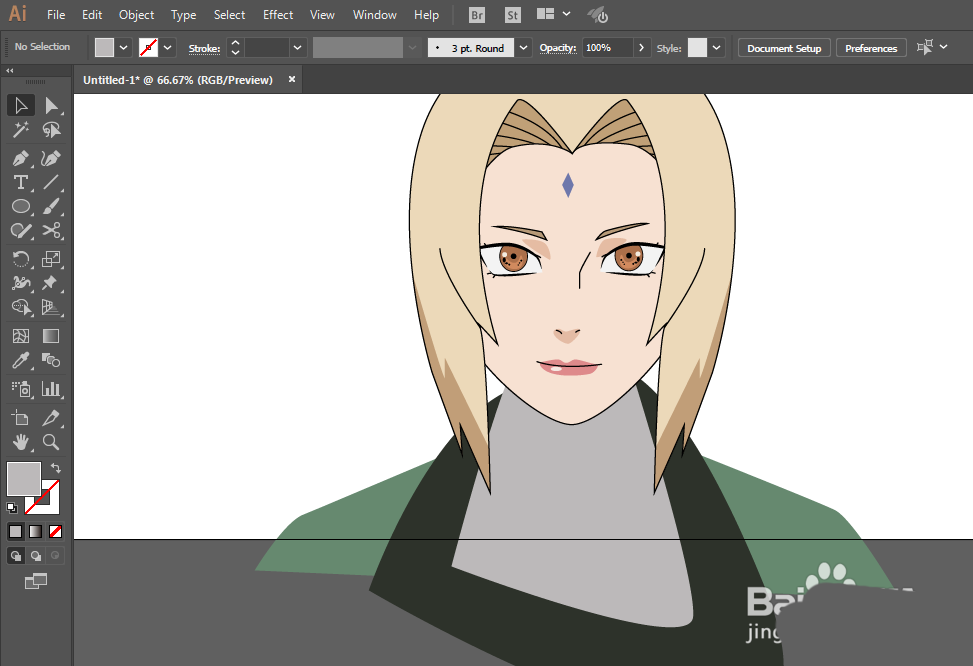Swap fill and stroke colors

coord(56,468)
